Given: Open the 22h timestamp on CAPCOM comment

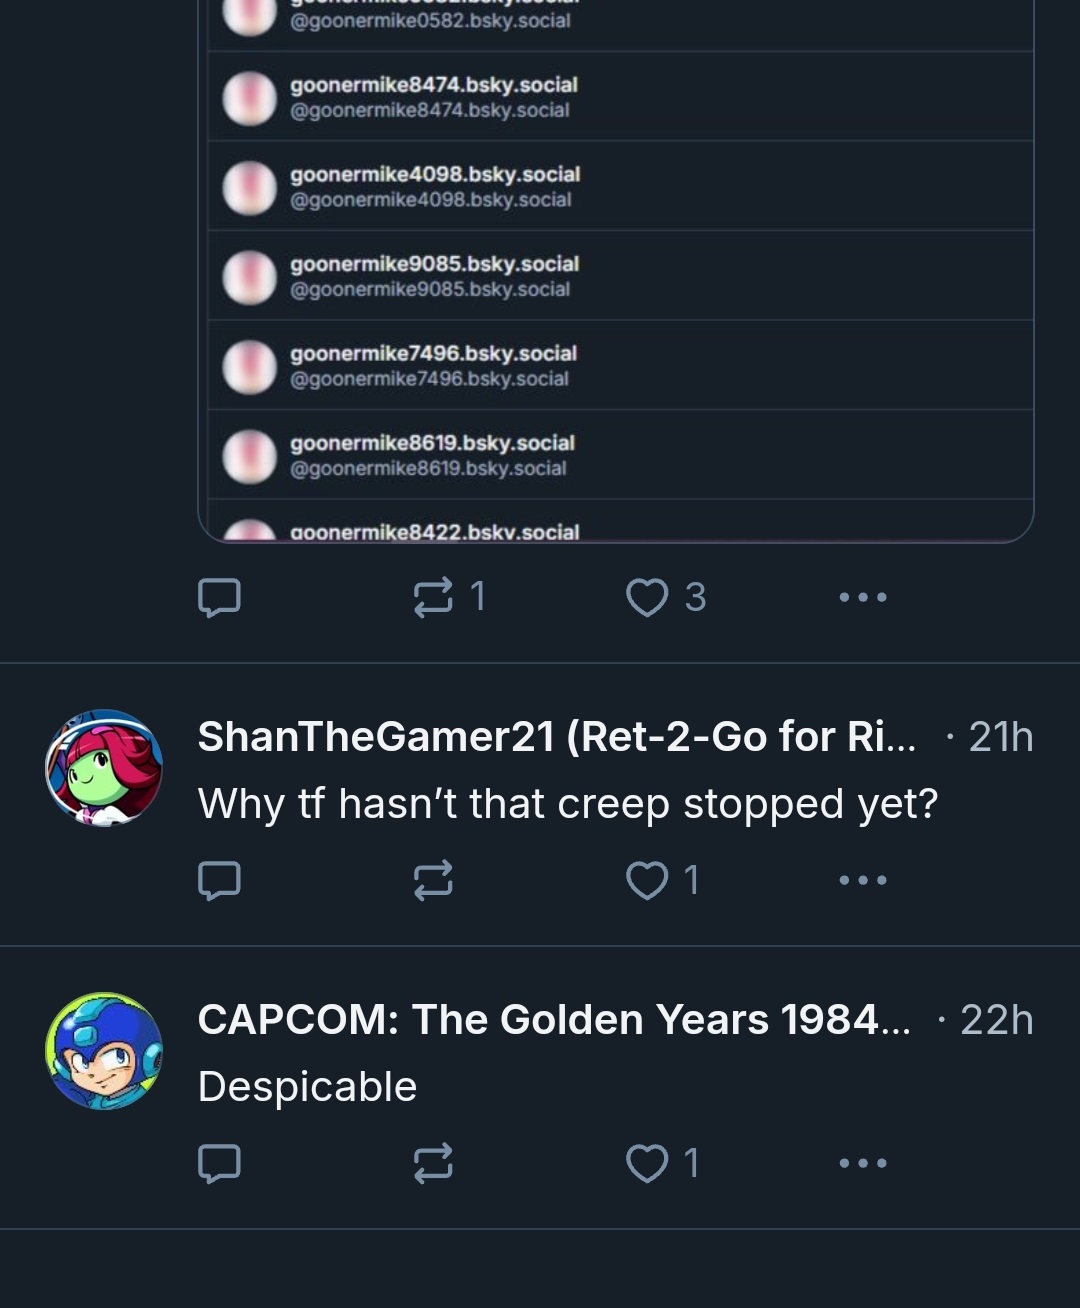Looking at the screenshot, I should (996, 1020).
